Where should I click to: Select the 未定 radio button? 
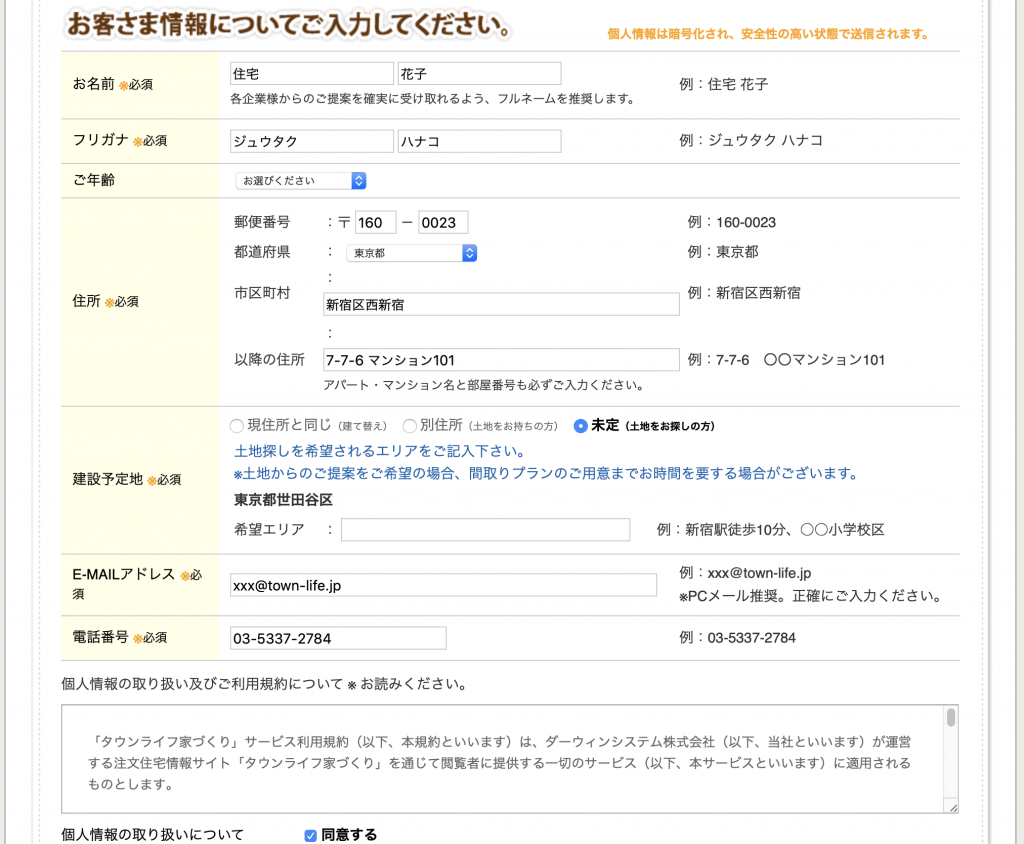tap(581, 426)
